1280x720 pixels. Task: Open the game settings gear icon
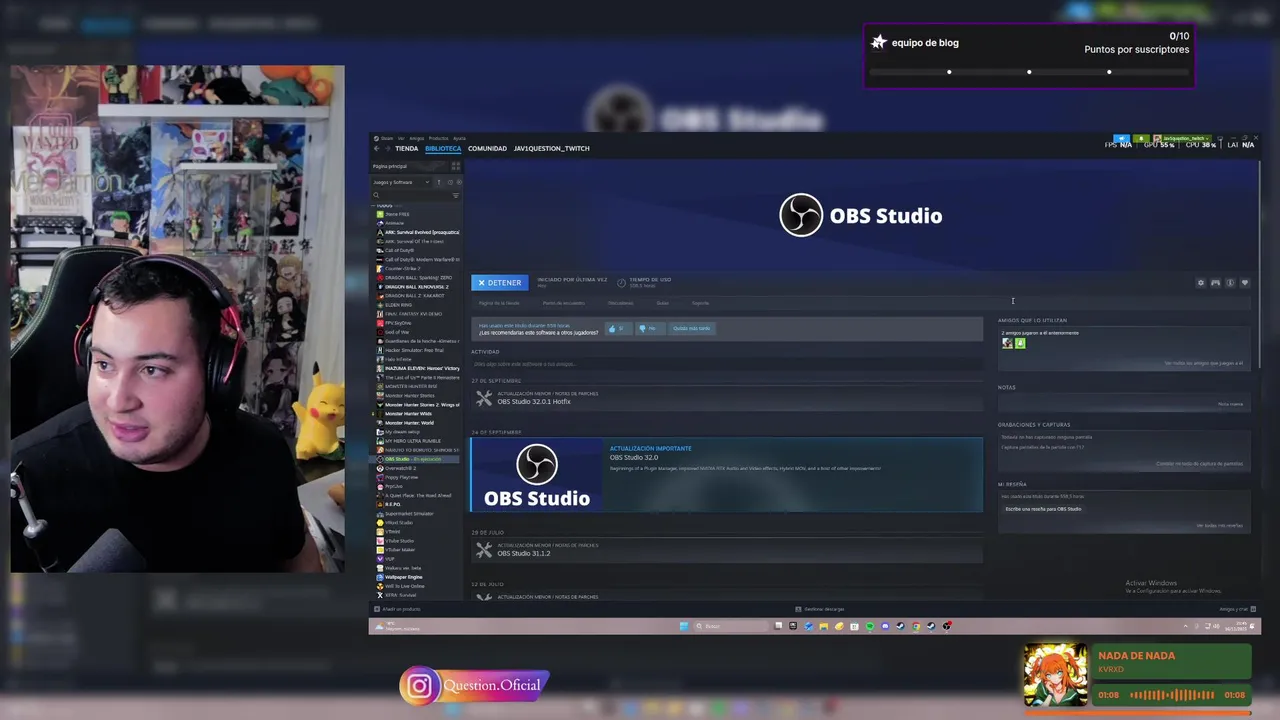1201,283
